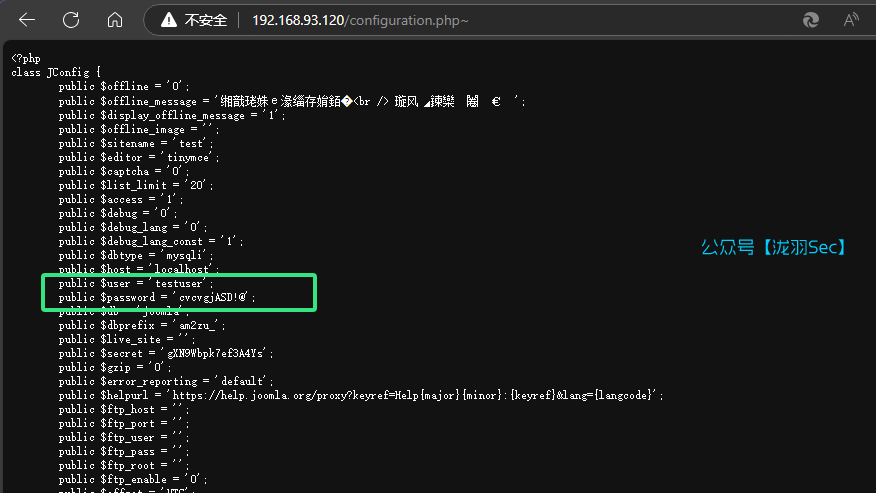Image resolution: width=876 pixels, height=493 pixels.
Task: Select the public $error_reporting = 'default' line
Action: [166, 381]
